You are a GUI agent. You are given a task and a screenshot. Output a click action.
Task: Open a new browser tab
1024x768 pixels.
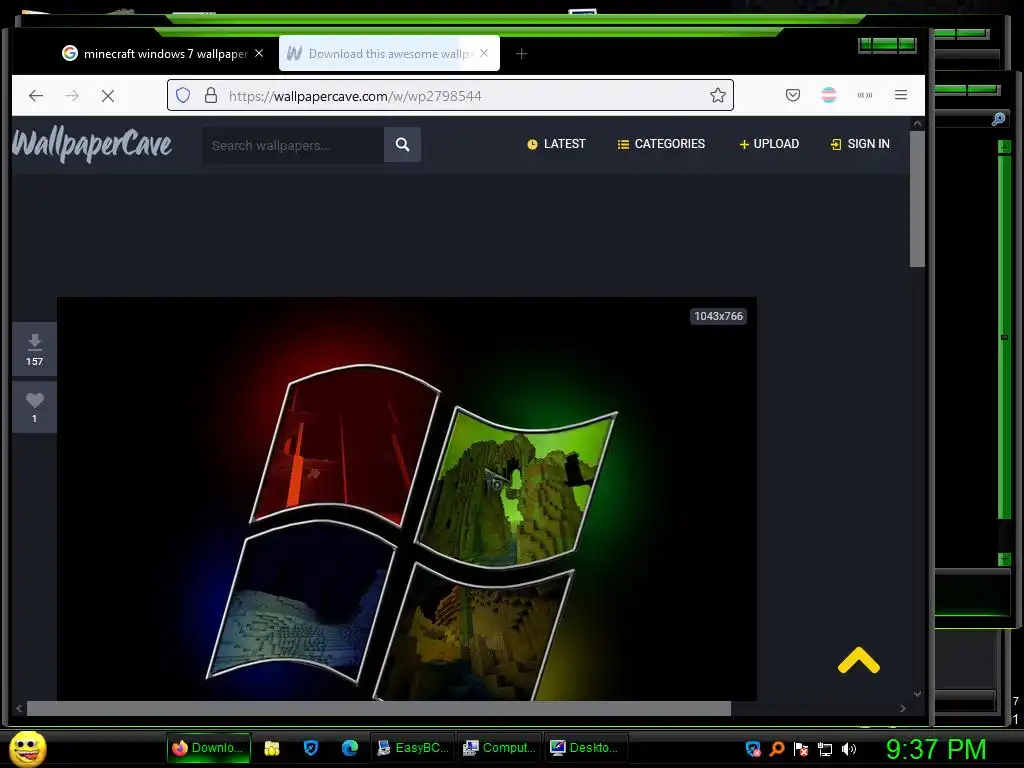click(x=521, y=54)
